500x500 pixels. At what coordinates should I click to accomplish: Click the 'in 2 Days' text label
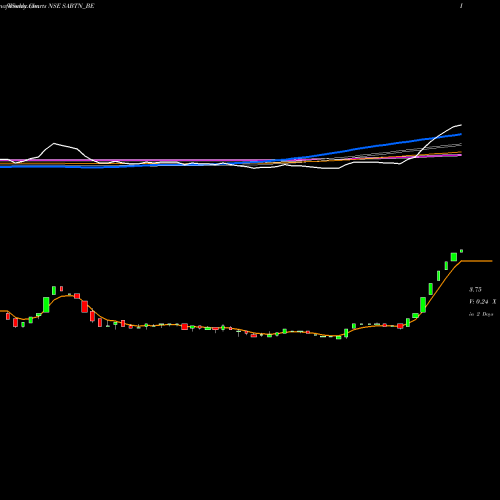[x=481, y=314]
